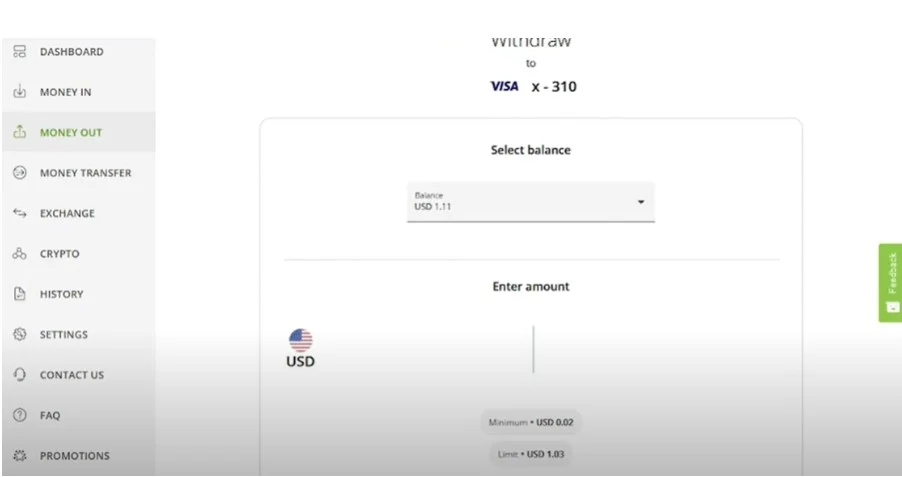Viewport: 902px width, 477px height.
Task: Click the History document icon
Action: 19,294
